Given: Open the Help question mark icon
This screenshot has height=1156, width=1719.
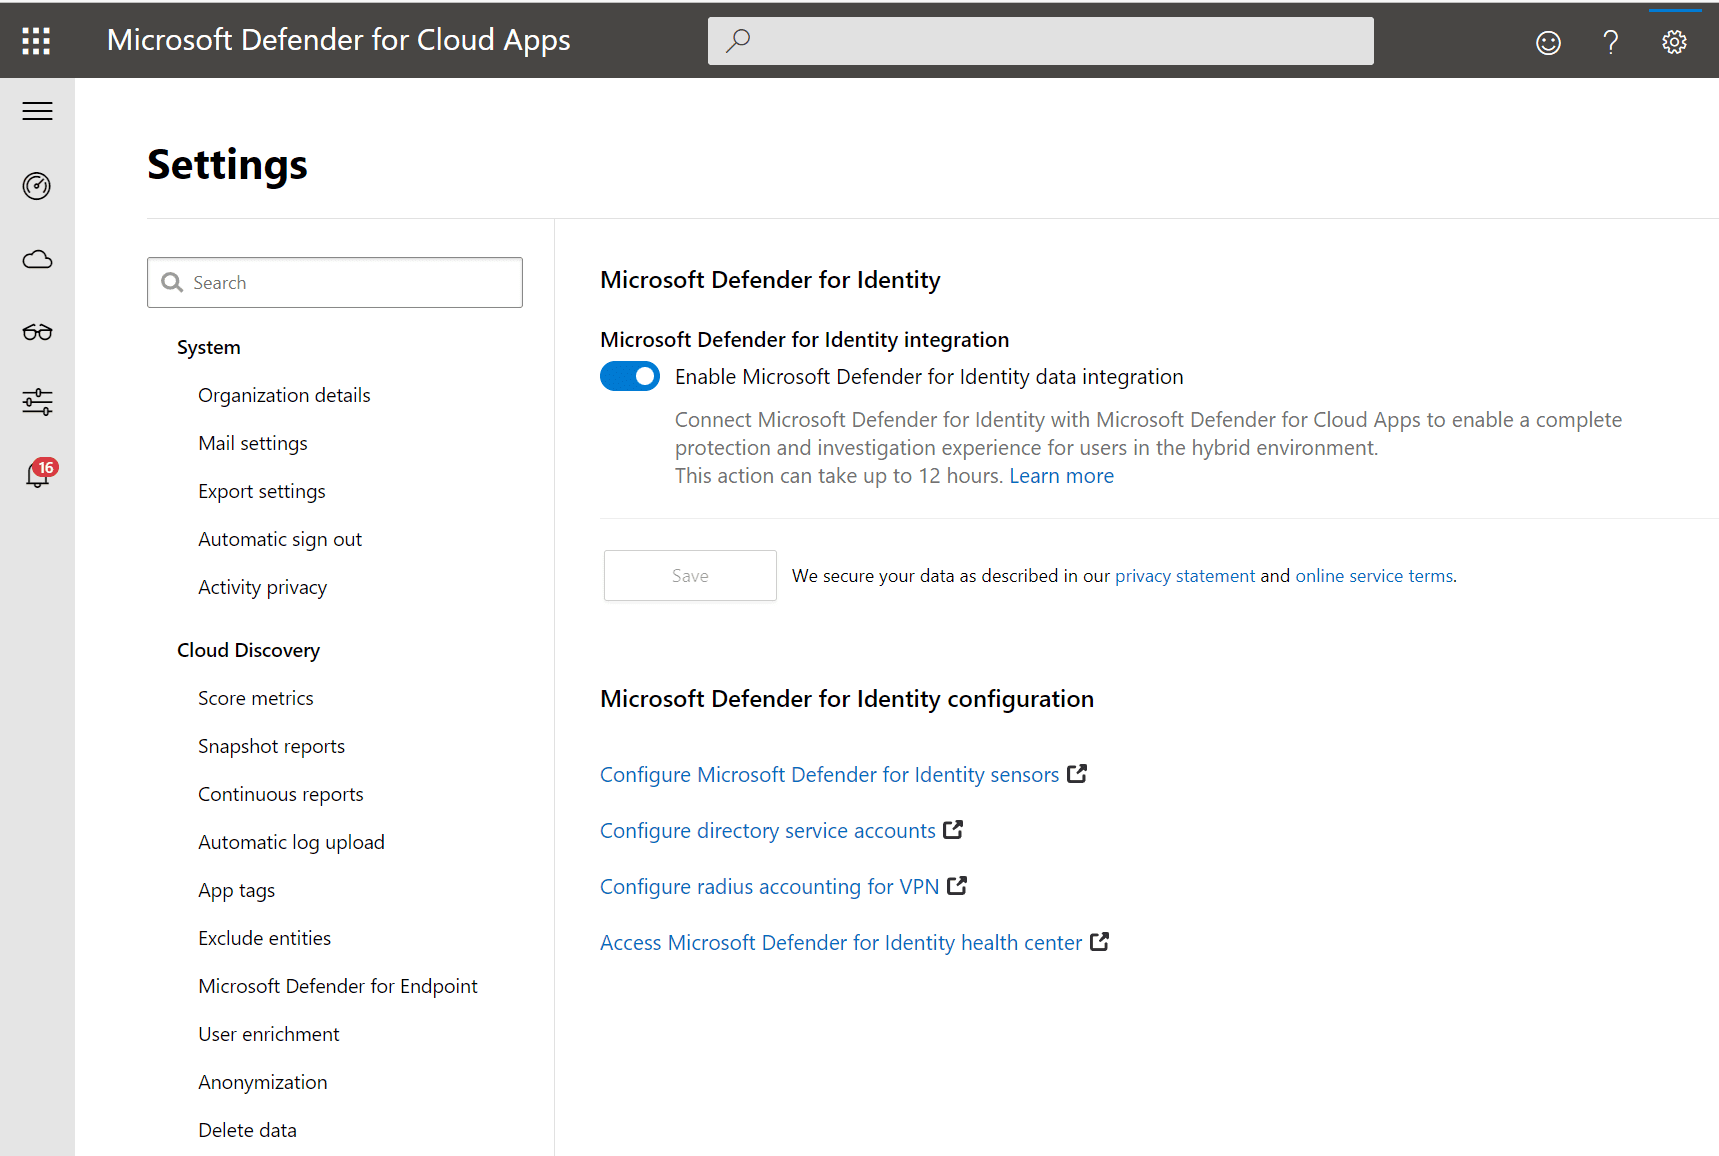Looking at the screenshot, I should 1610,42.
